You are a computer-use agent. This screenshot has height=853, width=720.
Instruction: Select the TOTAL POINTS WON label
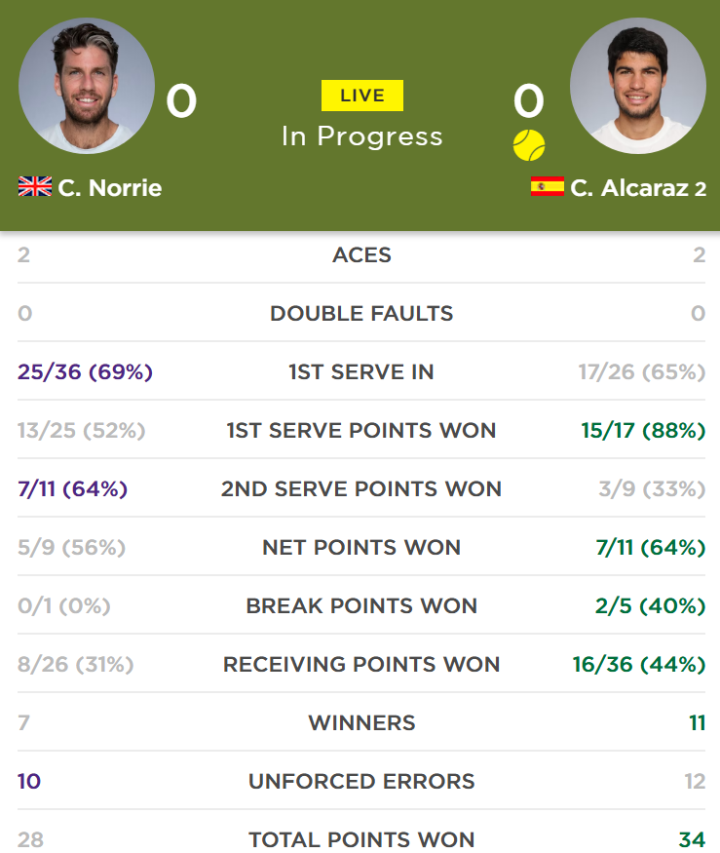(x=362, y=839)
